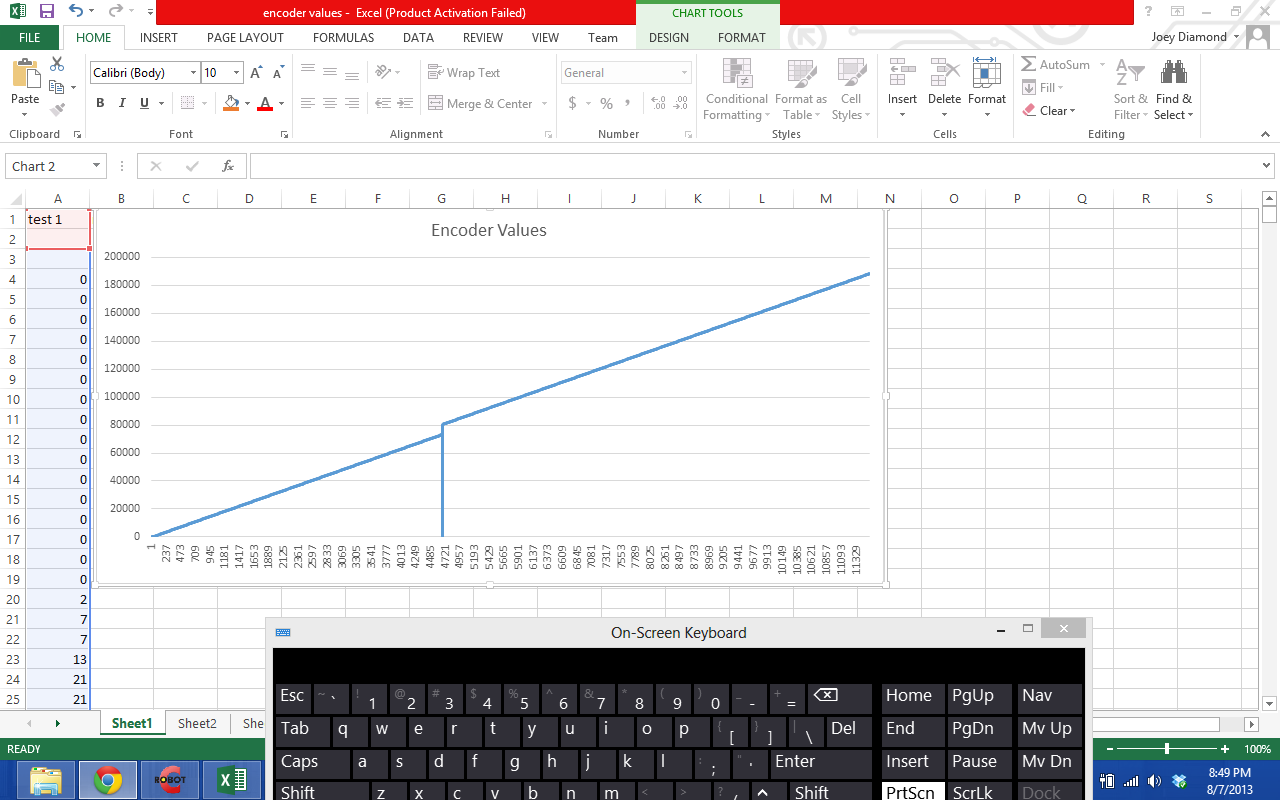The width and height of the screenshot is (1280, 800).
Task: Open the Chart Tools DESIGN tab
Action: coord(669,37)
